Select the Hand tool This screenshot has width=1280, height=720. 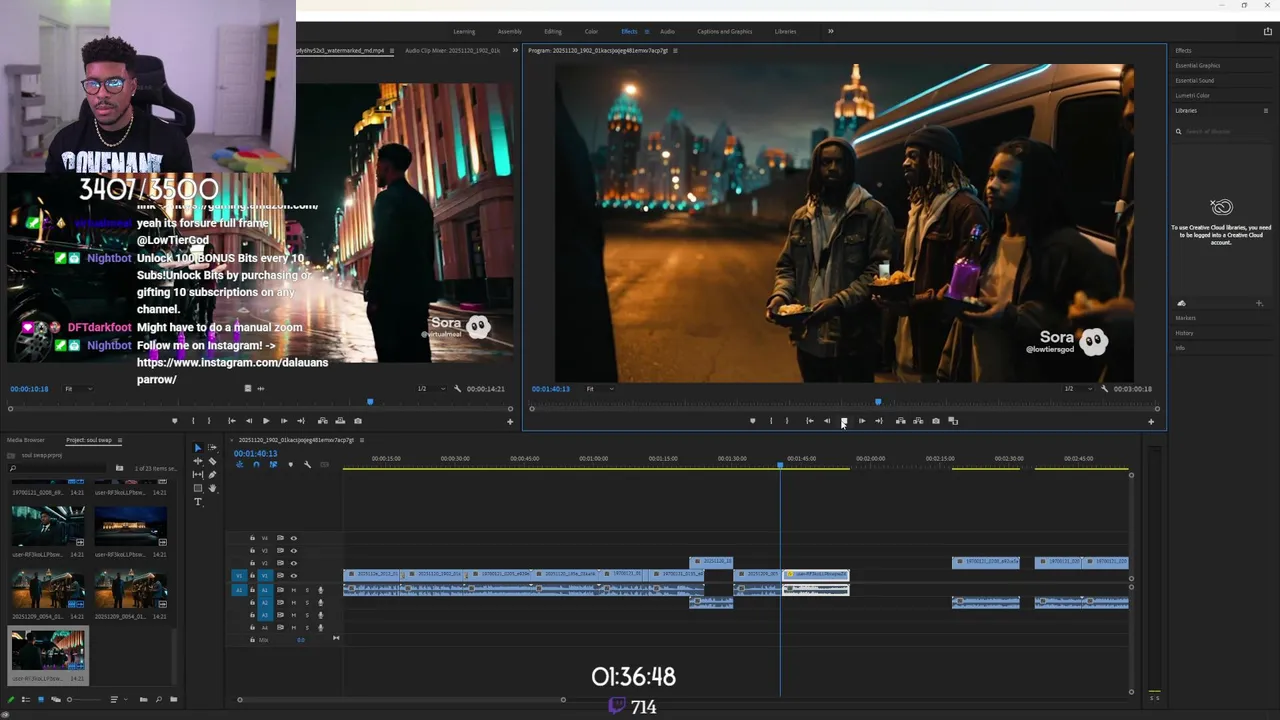pos(212,488)
